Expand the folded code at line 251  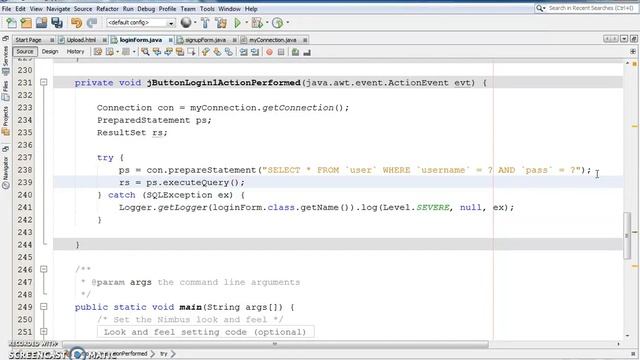(44, 331)
